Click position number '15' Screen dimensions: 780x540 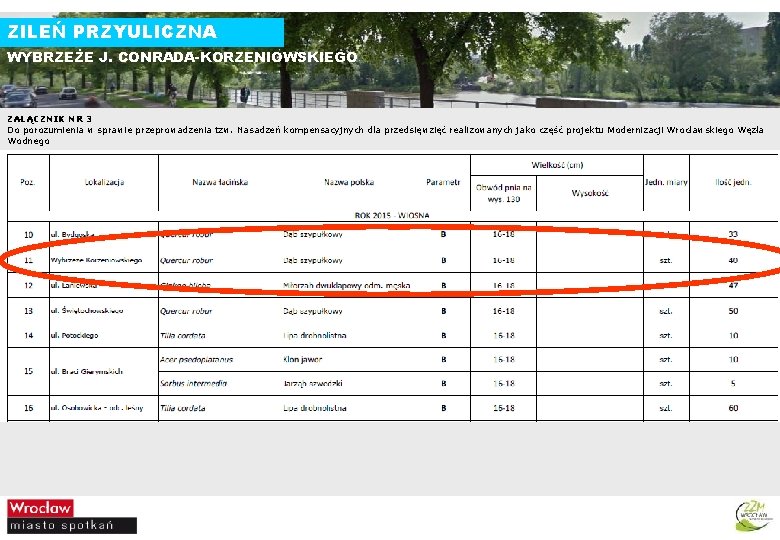tap(28, 371)
